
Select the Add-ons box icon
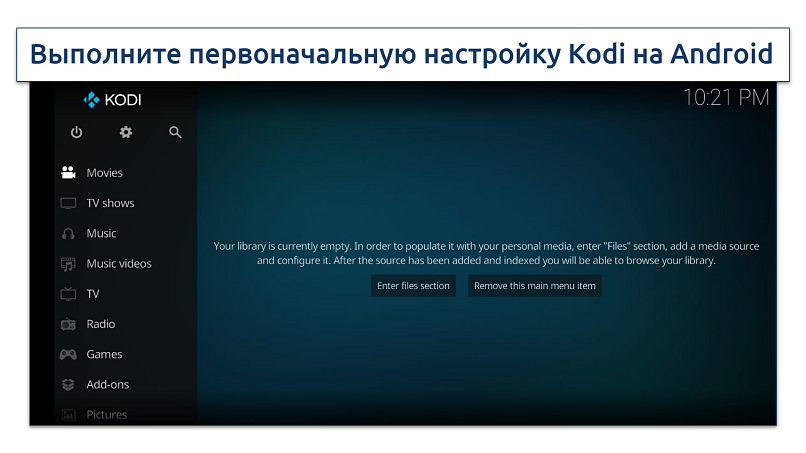tap(68, 384)
